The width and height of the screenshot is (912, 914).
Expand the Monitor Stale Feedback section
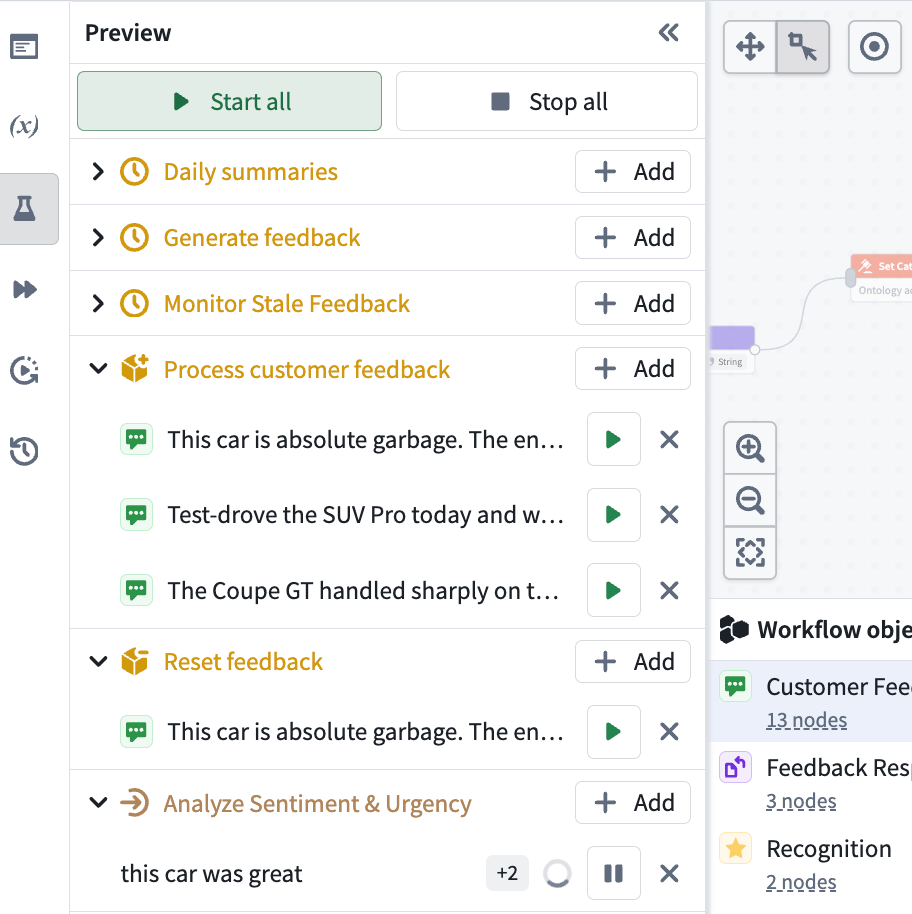98,303
